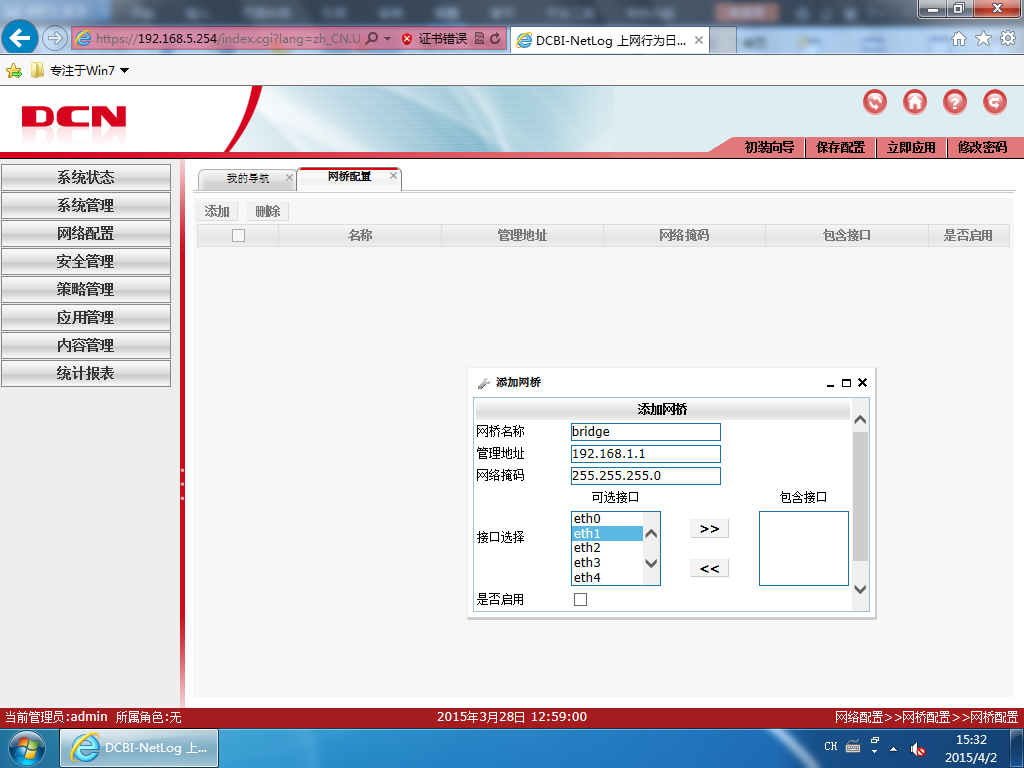Viewport: 1024px width, 768px height.
Task: Toggle the select-all checkbox in table header
Action: tap(238, 236)
